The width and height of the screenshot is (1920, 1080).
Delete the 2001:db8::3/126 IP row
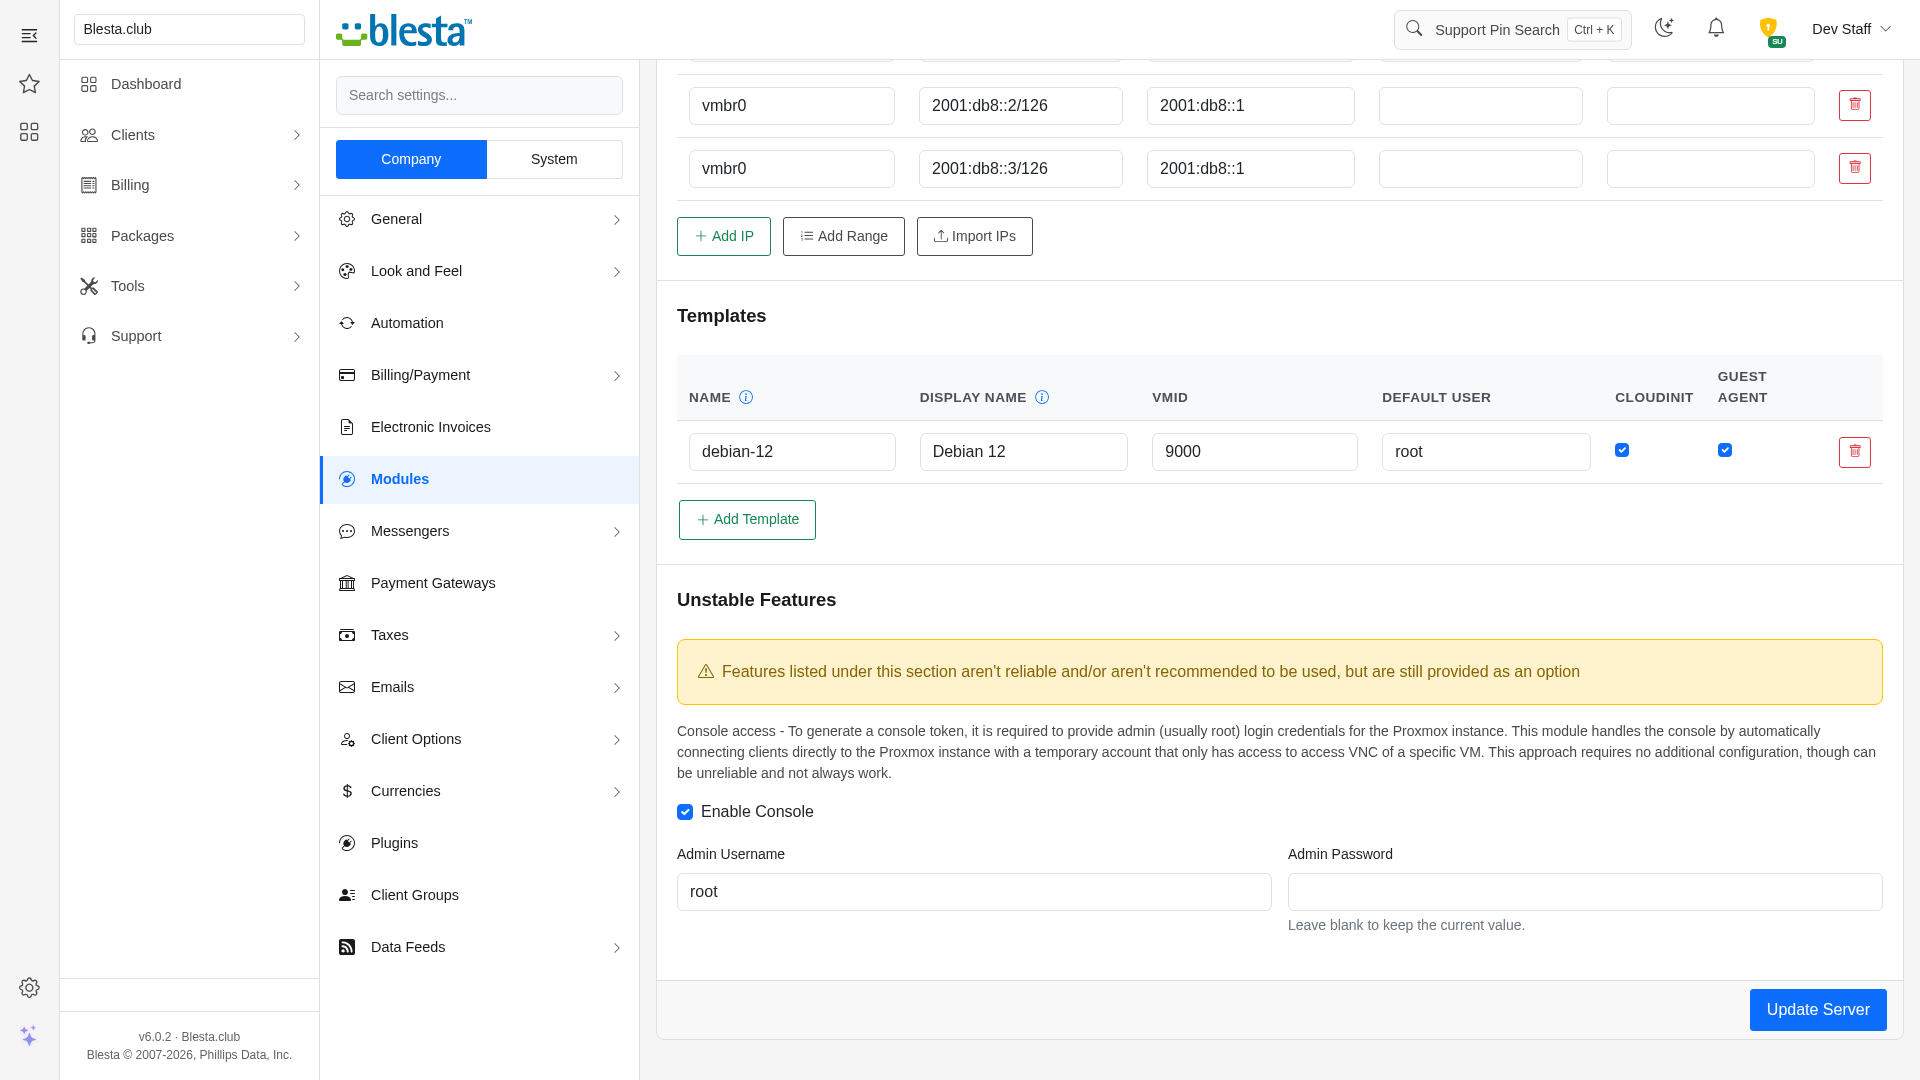coord(1855,169)
